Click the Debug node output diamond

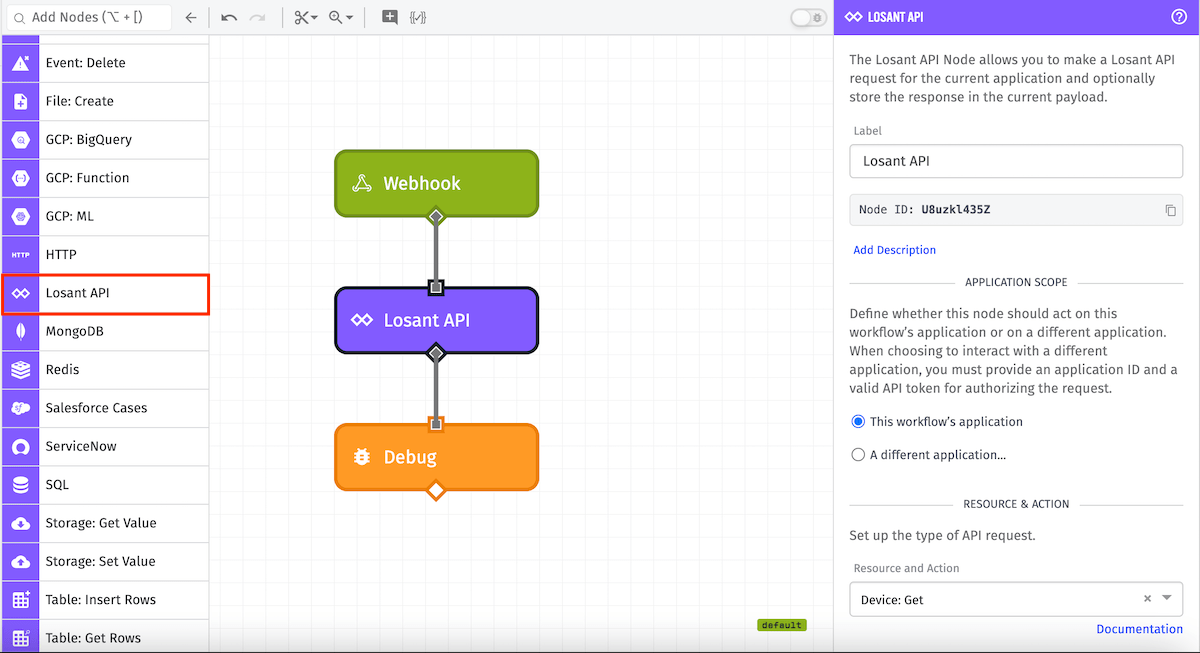click(x=436, y=490)
